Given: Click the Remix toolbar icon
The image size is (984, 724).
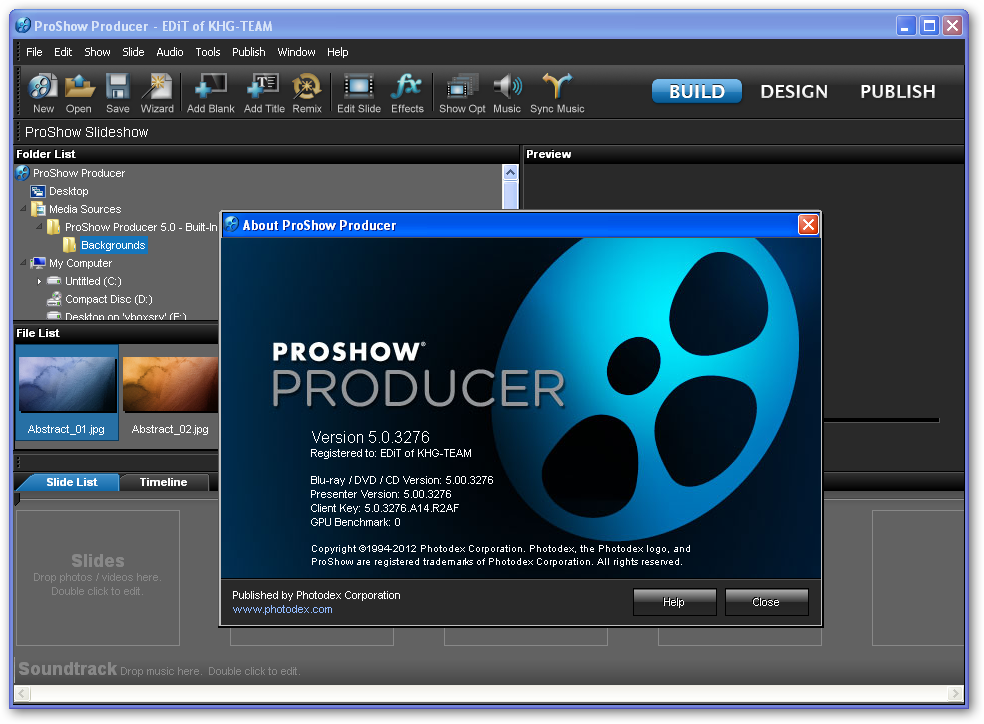Looking at the screenshot, I should coord(306,93).
